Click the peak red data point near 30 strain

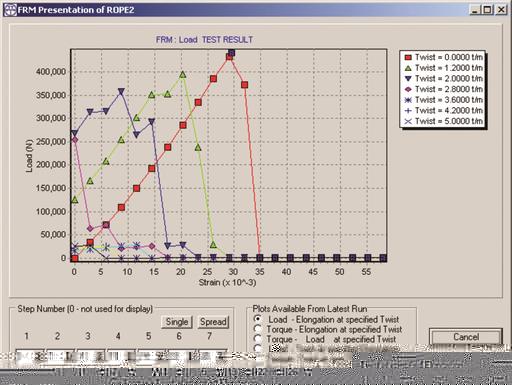coord(229,57)
